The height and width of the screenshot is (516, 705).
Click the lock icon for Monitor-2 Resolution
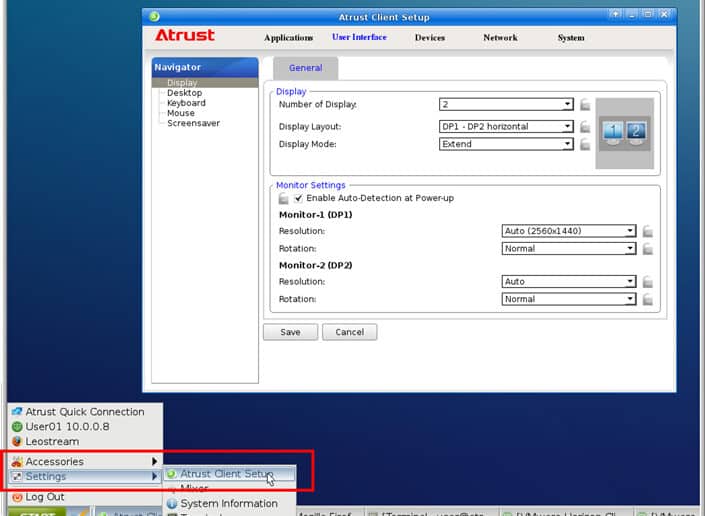point(647,282)
